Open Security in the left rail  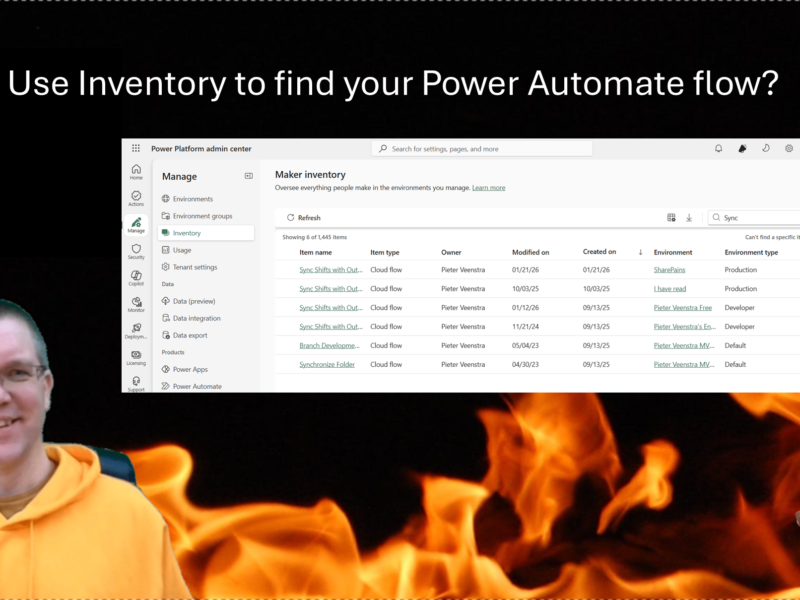(136, 252)
